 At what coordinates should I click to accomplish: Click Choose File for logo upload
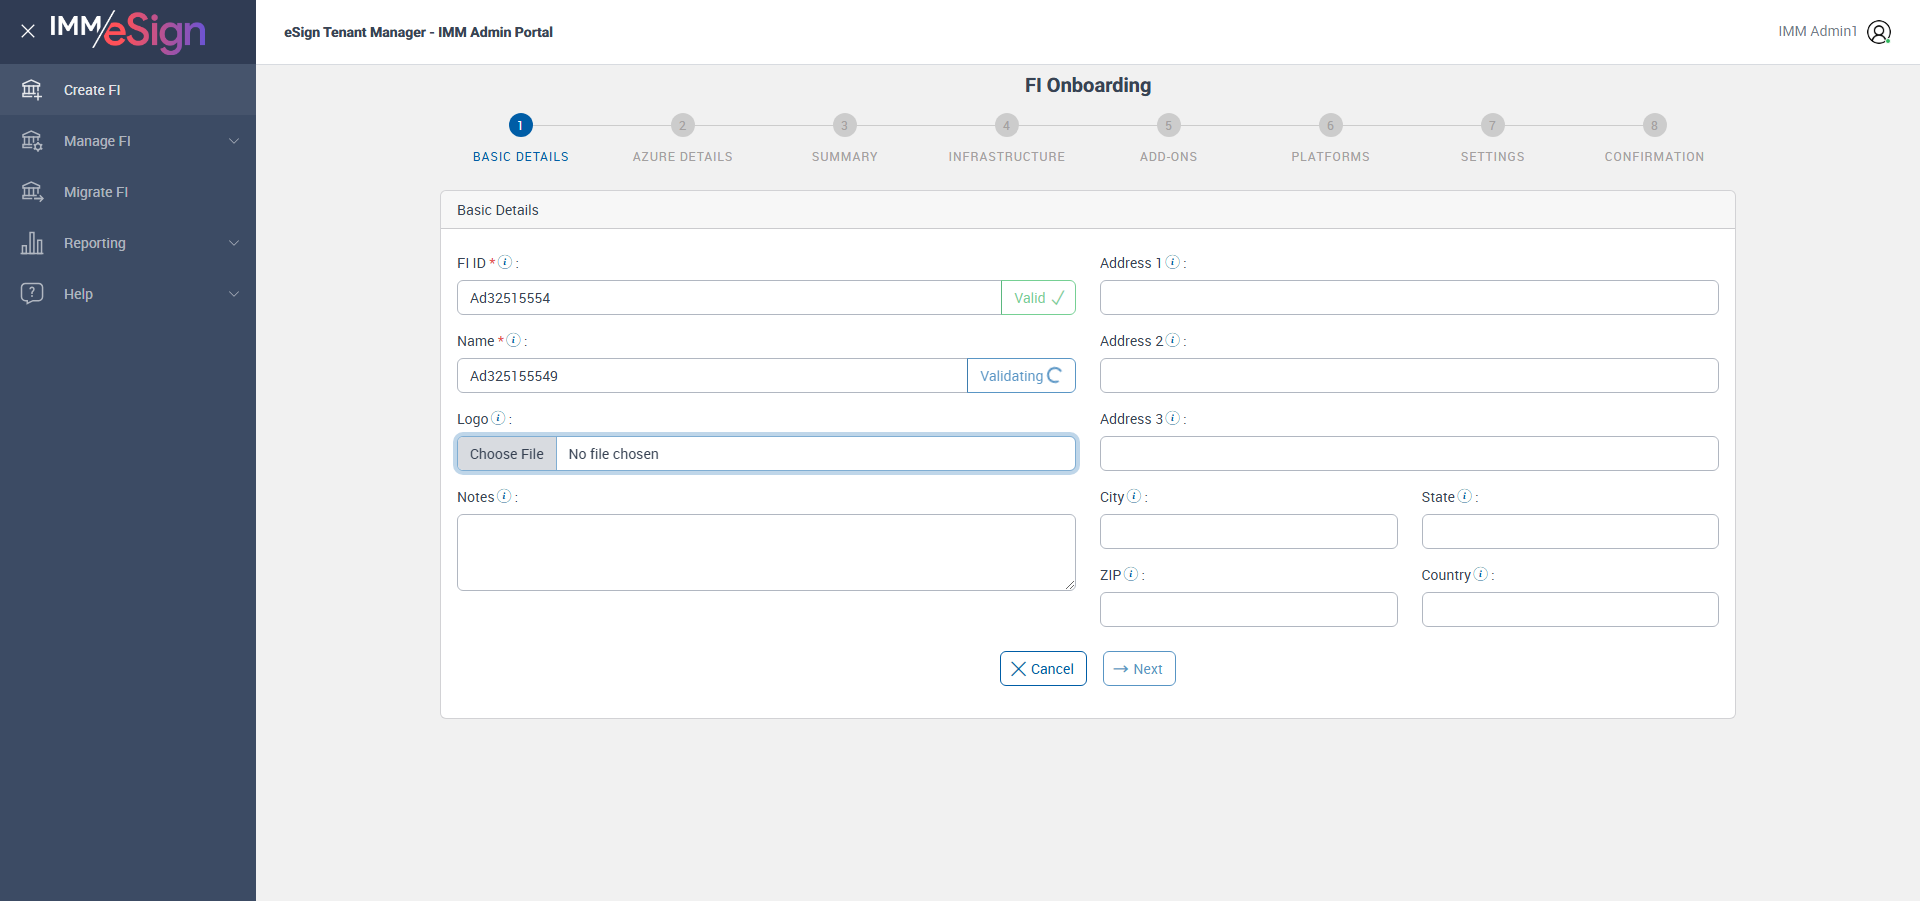(x=507, y=454)
